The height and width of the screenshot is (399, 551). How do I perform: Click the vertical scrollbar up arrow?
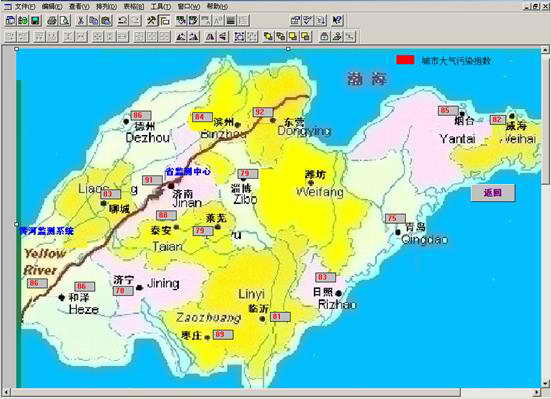545,50
